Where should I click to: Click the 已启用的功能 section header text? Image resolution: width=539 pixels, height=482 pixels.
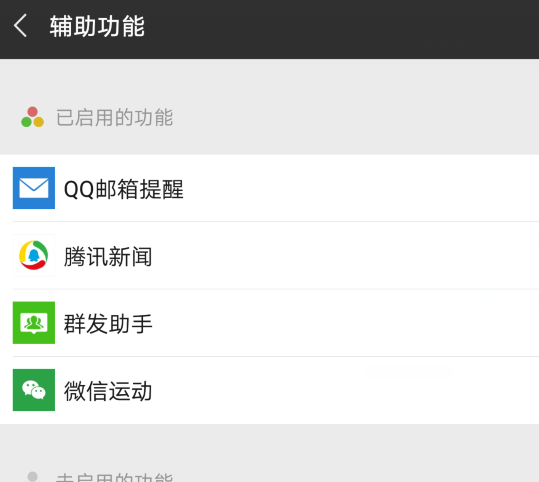[114, 117]
